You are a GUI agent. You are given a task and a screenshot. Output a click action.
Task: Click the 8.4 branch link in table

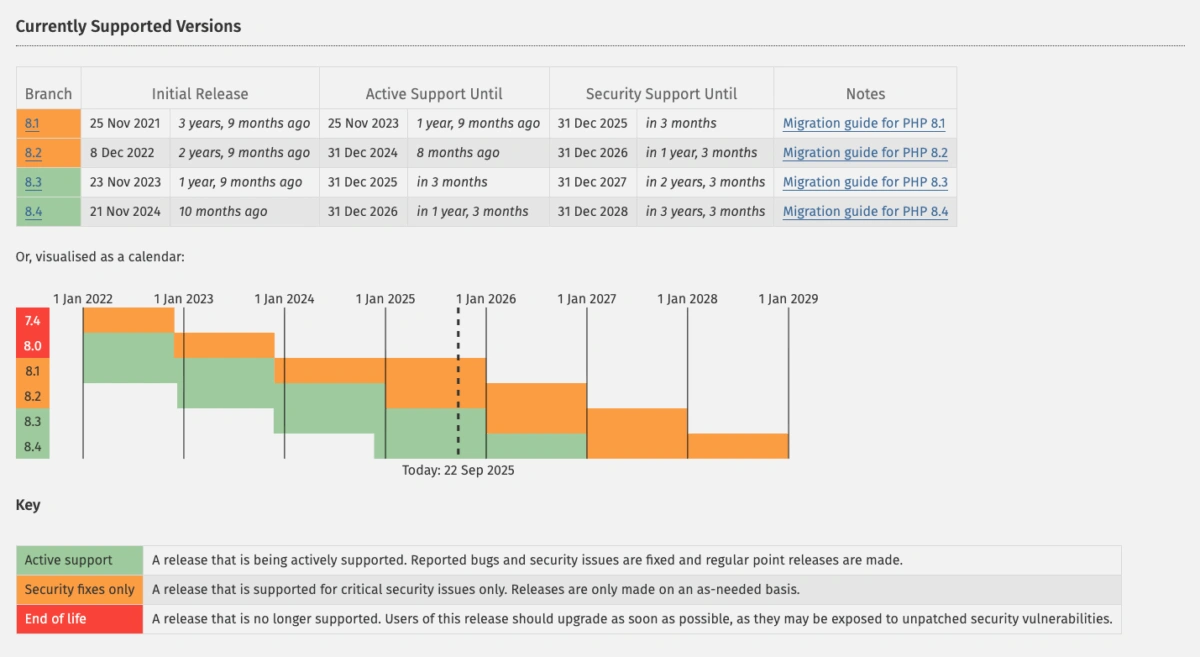(x=33, y=211)
